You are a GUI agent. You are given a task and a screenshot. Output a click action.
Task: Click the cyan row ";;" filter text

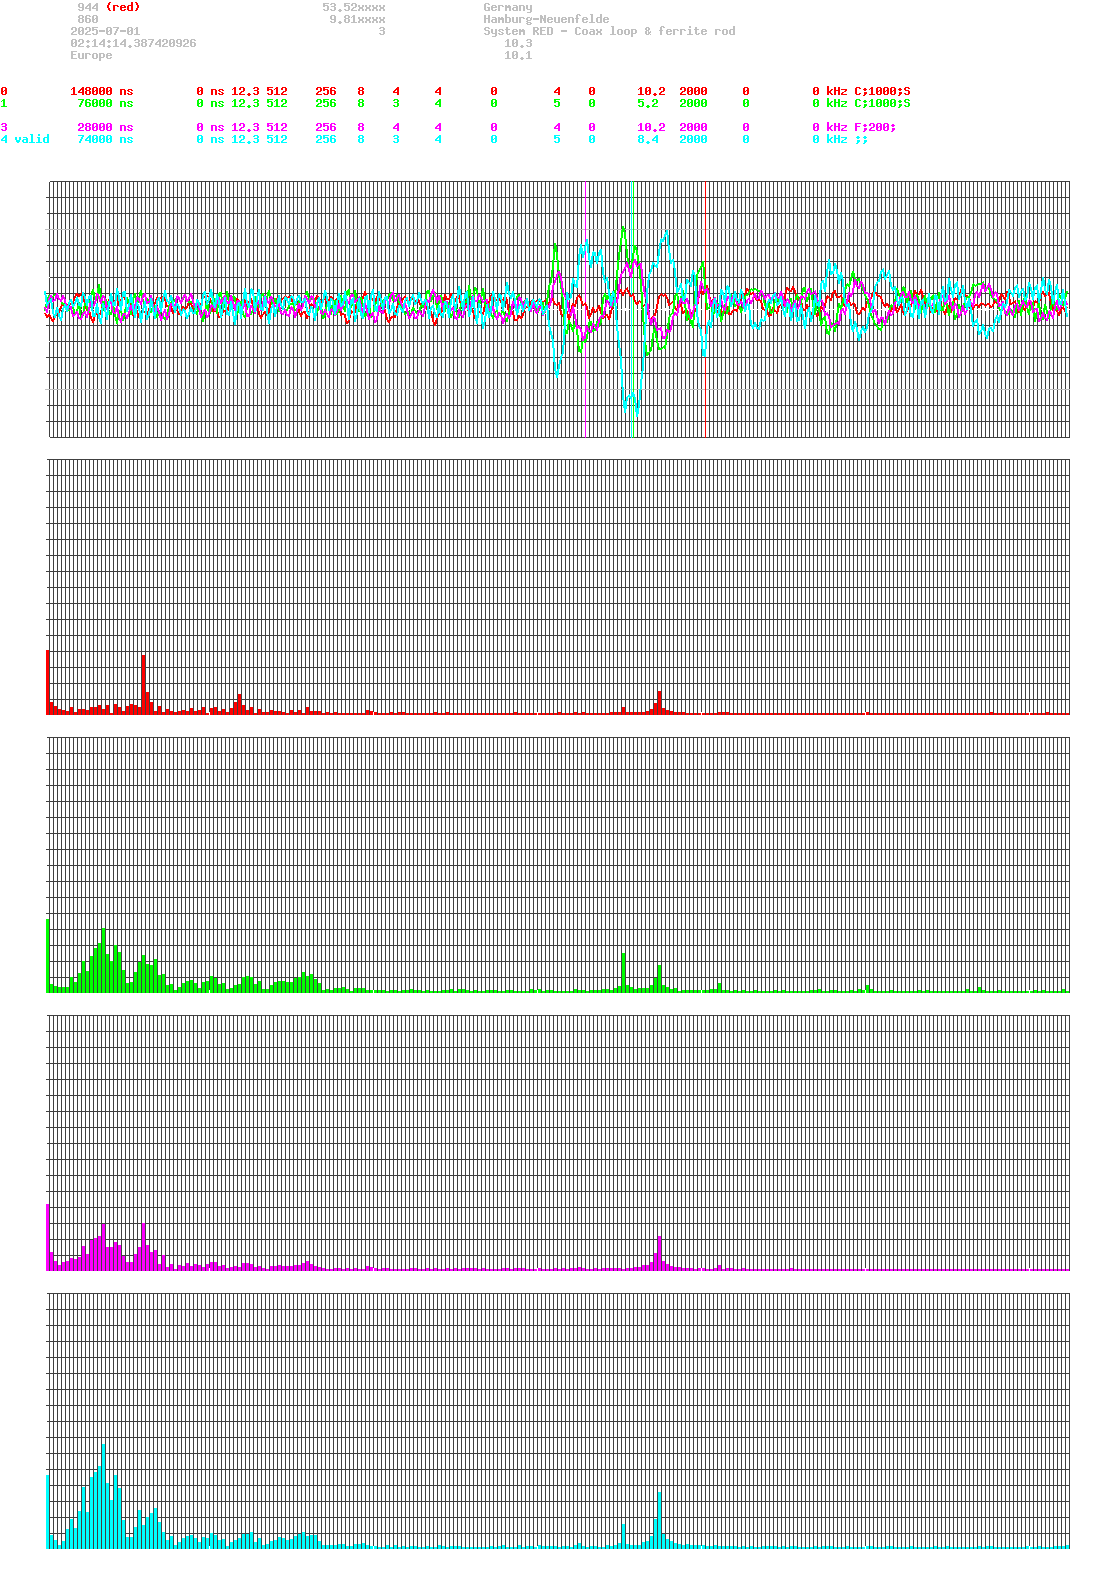(x=861, y=139)
